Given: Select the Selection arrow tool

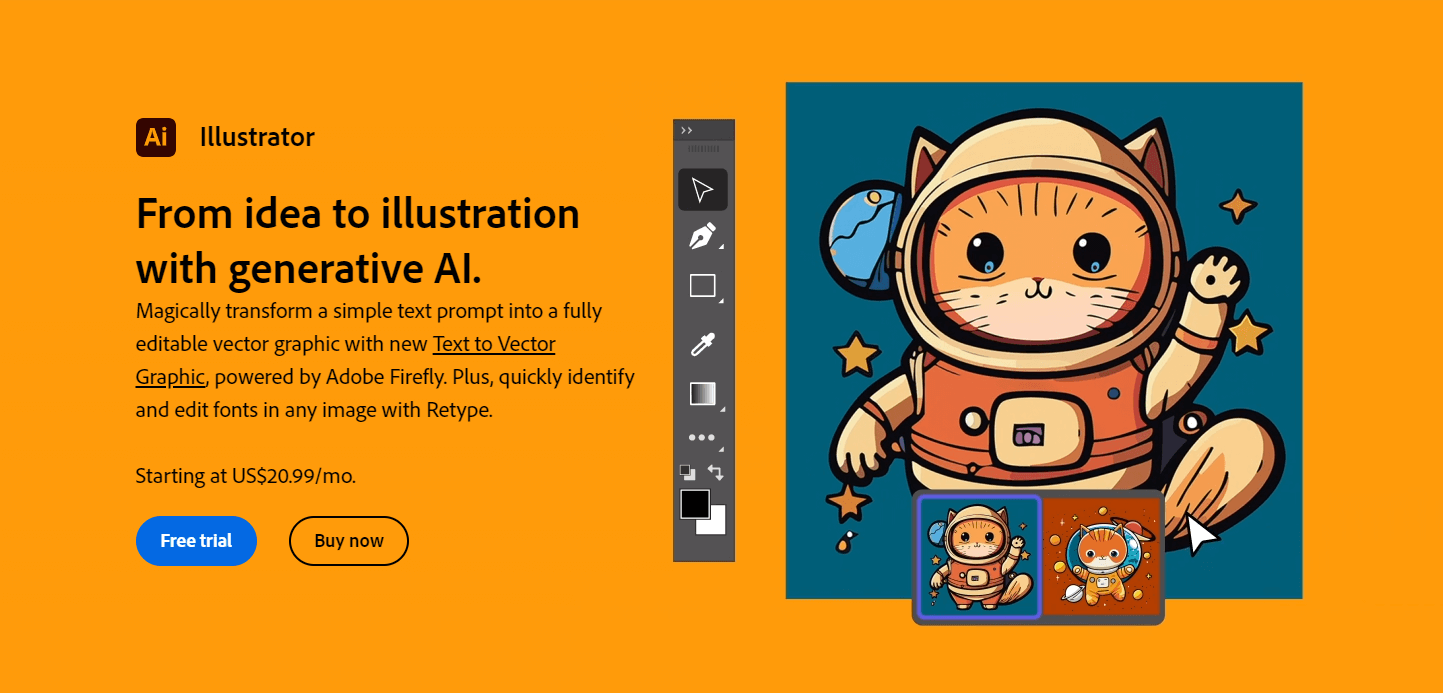Looking at the screenshot, I should pos(703,190).
